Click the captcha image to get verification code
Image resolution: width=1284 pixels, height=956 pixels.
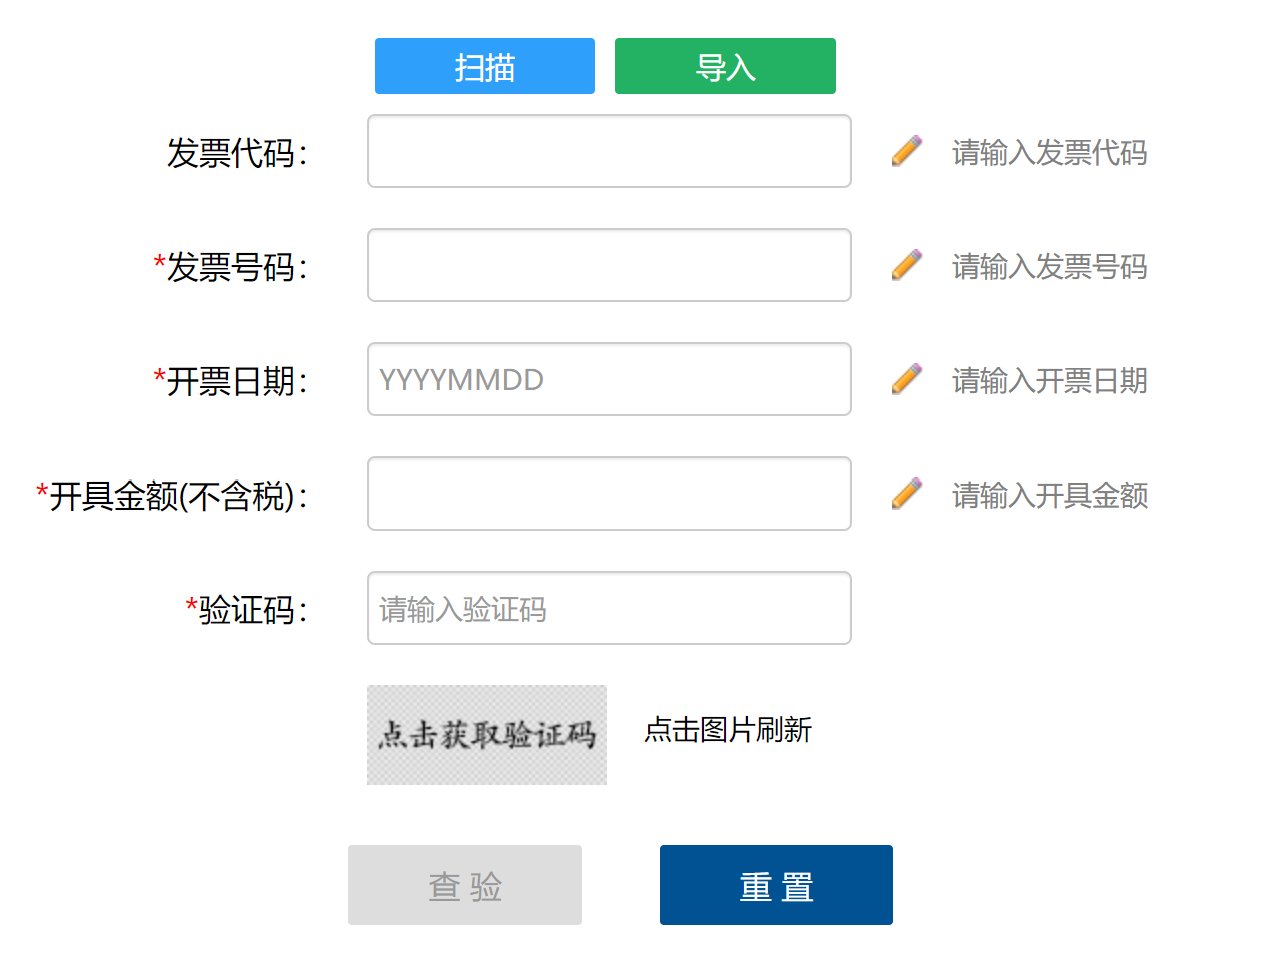pos(486,734)
